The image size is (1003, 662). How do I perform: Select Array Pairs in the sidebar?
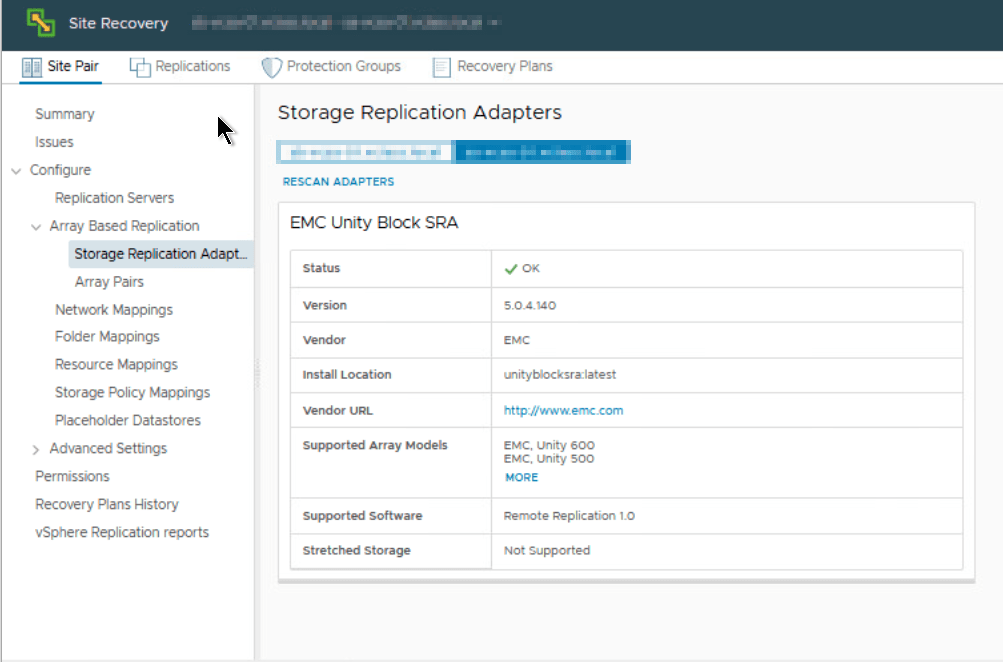(109, 282)
